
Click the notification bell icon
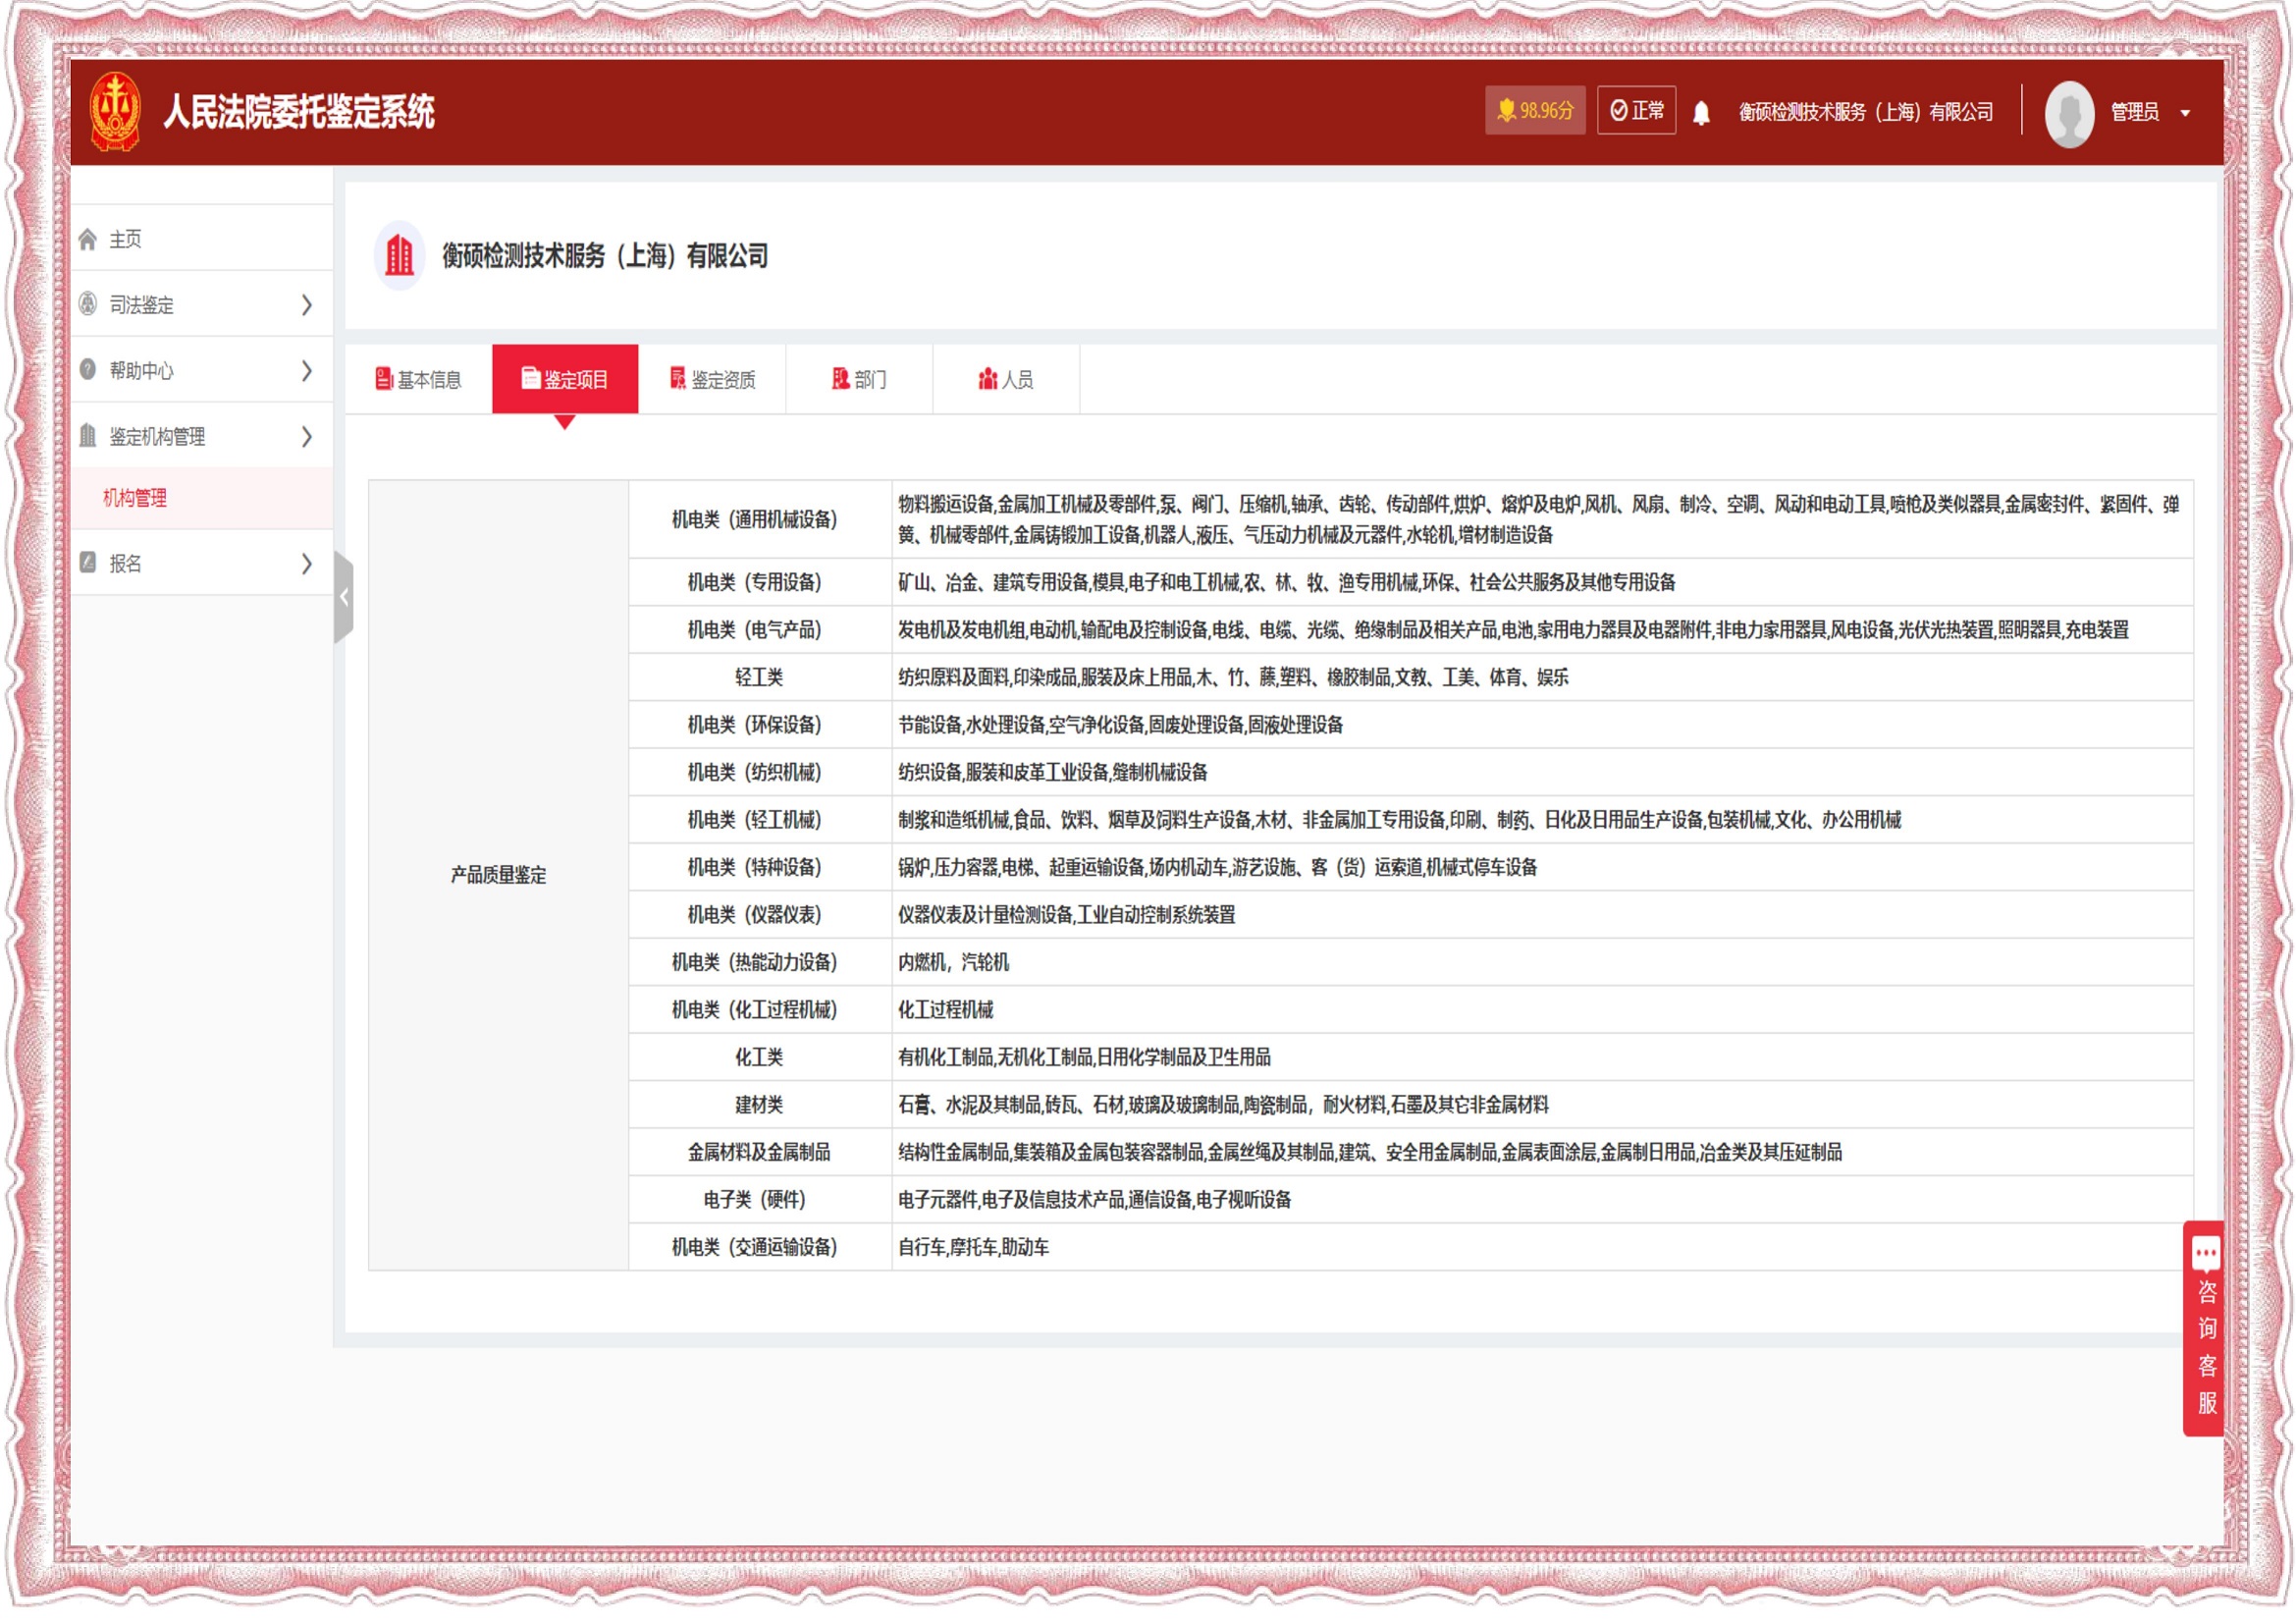(x=1701, y=113)
